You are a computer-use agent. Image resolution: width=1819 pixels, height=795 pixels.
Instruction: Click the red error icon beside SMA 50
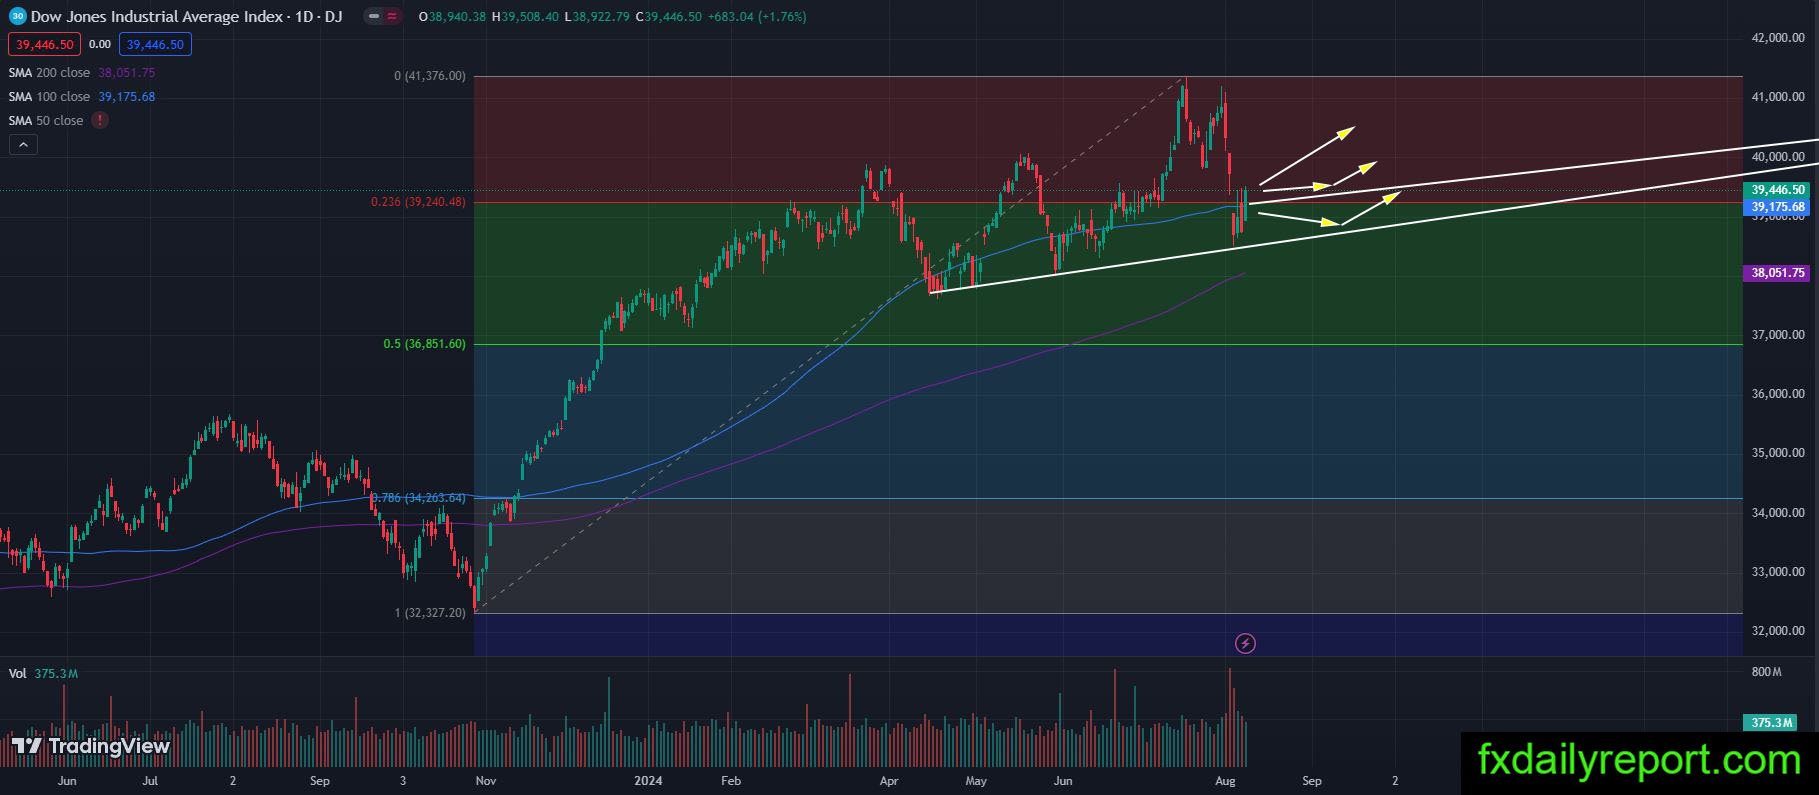tap(100, 120)
